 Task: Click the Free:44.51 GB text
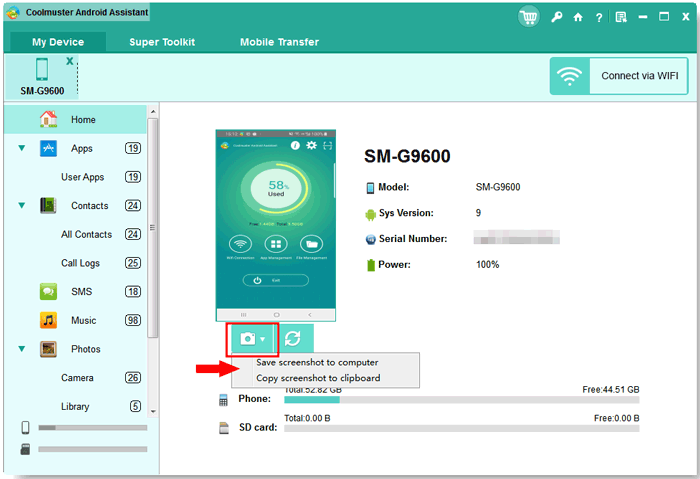tap(611, 390)
